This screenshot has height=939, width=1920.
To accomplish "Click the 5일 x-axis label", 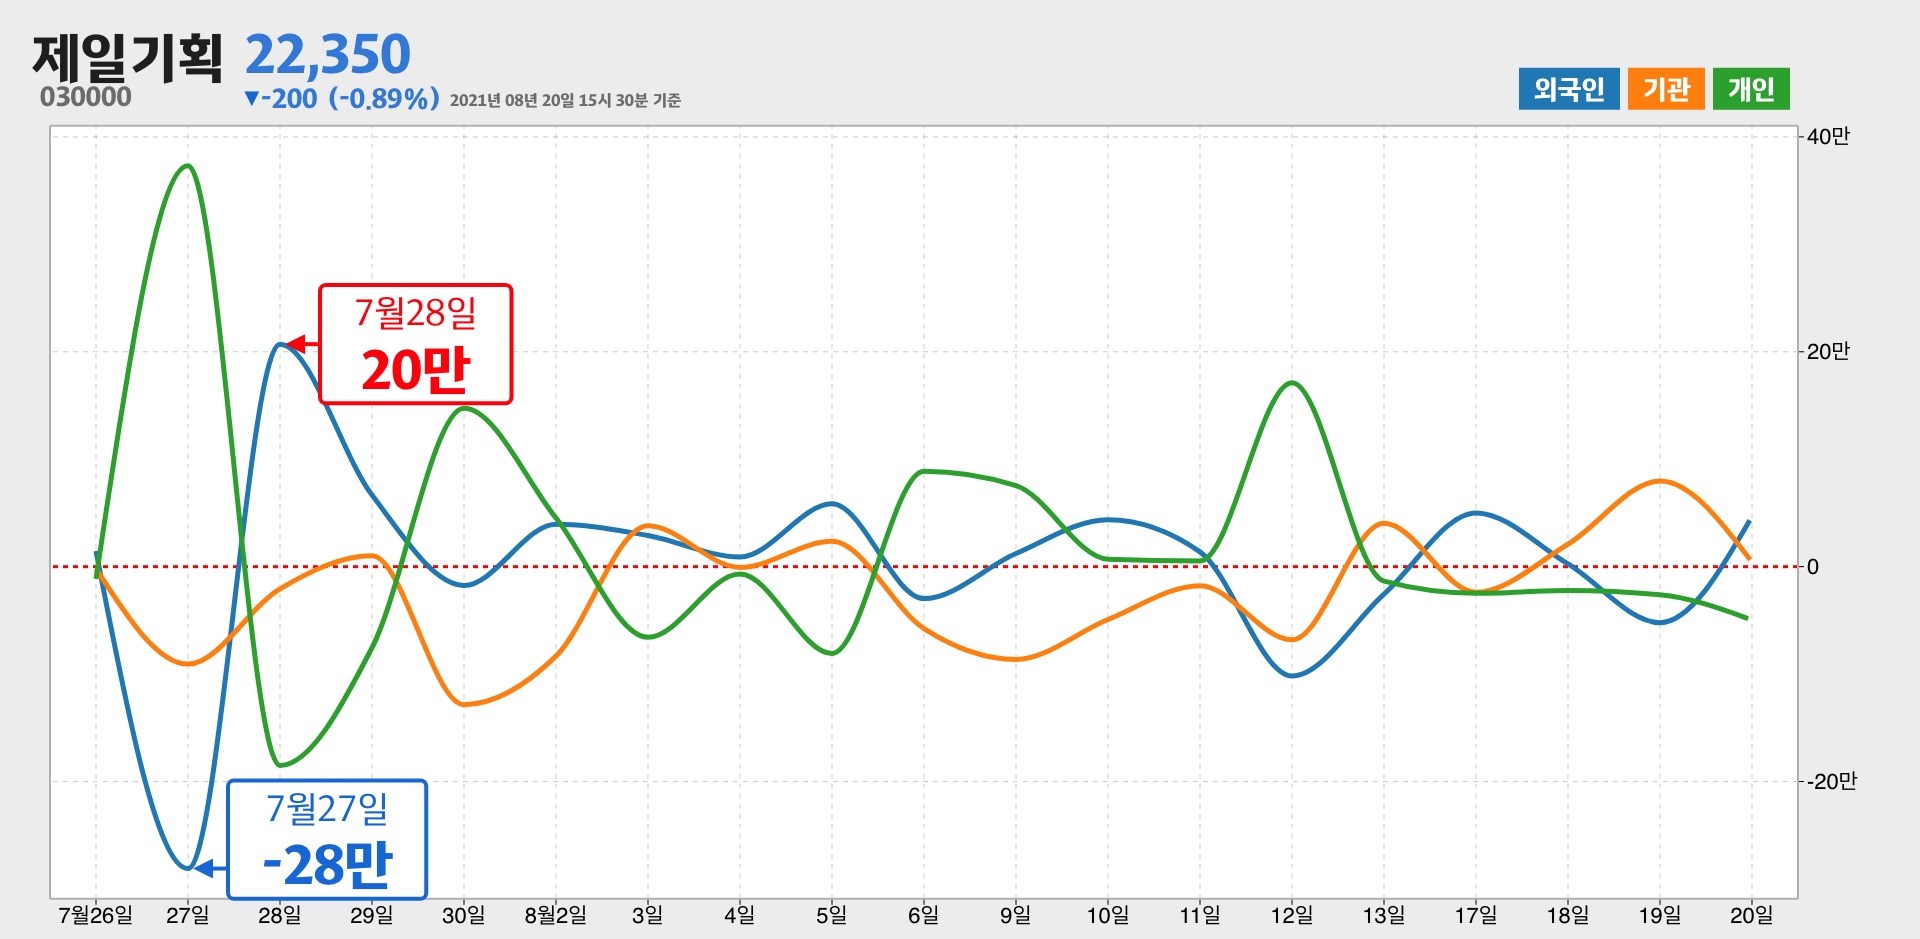I will [x=832, y=915].
